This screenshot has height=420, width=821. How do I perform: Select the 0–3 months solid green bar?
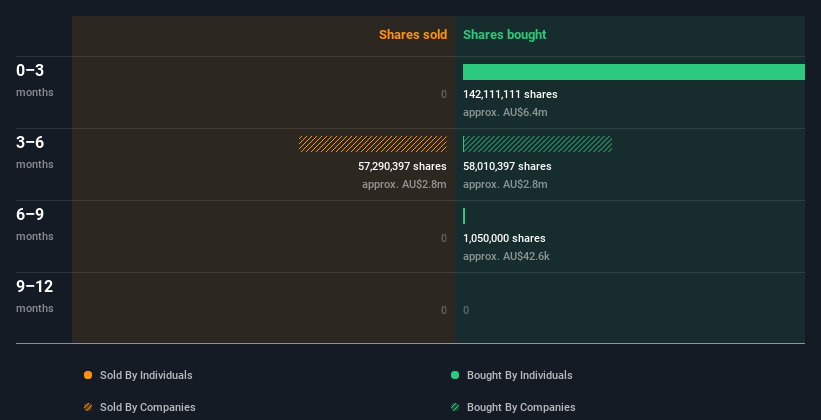pos(634,72)
